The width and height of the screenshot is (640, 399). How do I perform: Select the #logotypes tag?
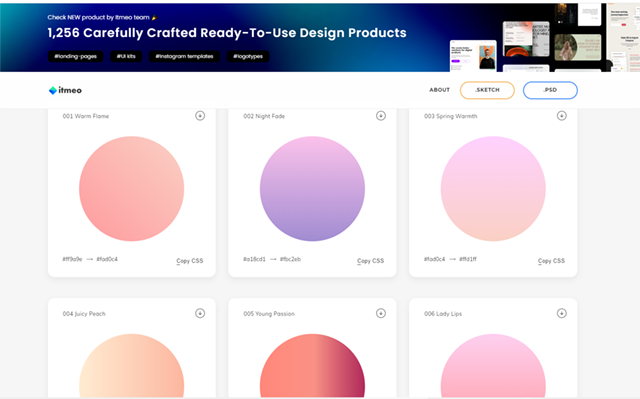point(248,56)
